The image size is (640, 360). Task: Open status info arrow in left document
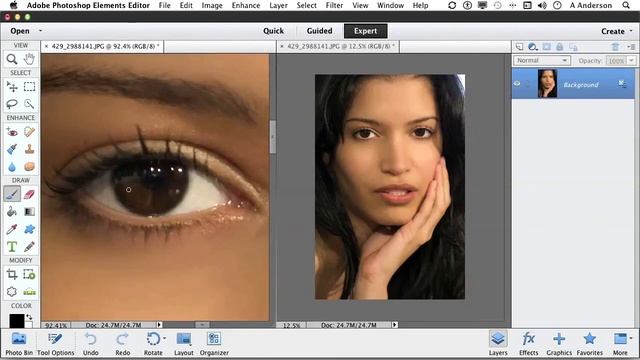pos(159,325)
